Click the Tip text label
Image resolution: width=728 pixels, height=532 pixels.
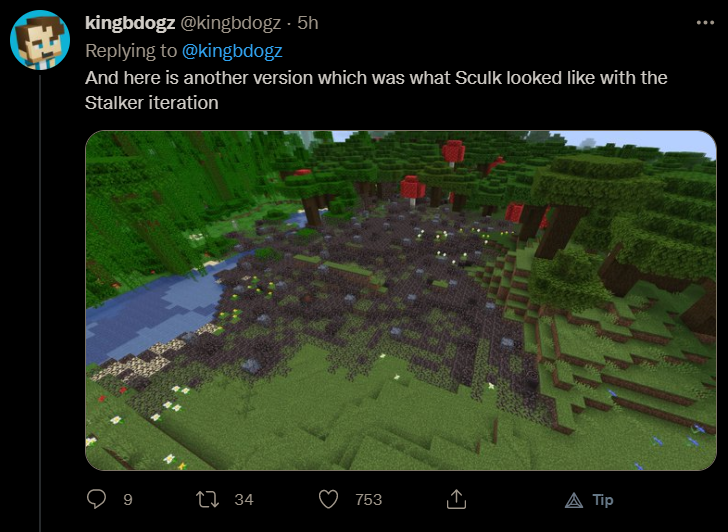click(x=603, y=500)
